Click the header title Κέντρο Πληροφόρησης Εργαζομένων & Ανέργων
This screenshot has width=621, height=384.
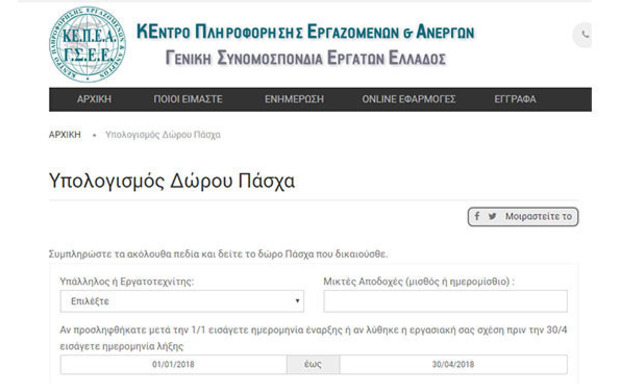[x=305, y=32]
